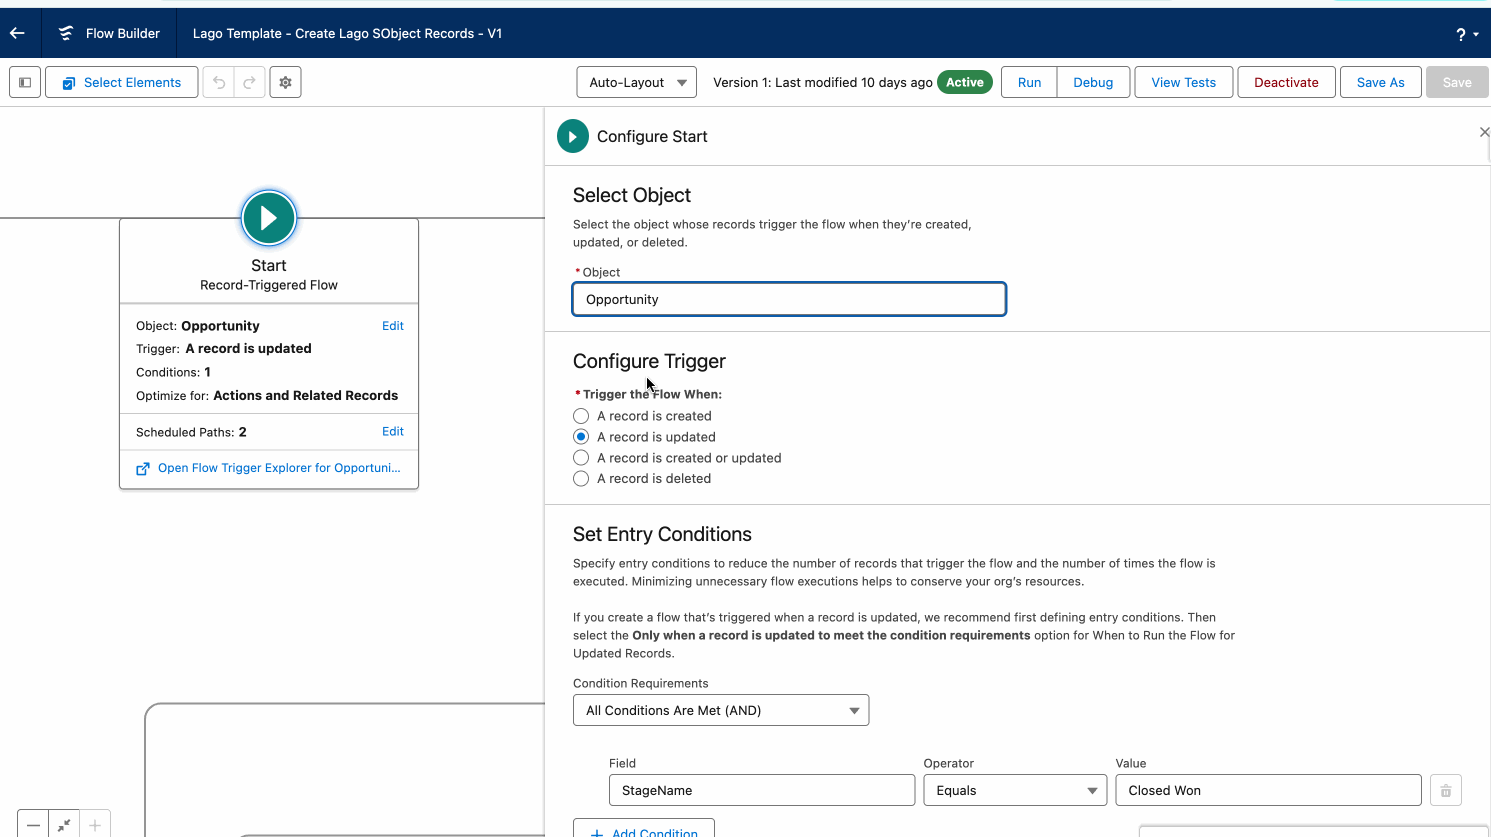Delete the StageName condition with trash icon

coord(1445,790)
